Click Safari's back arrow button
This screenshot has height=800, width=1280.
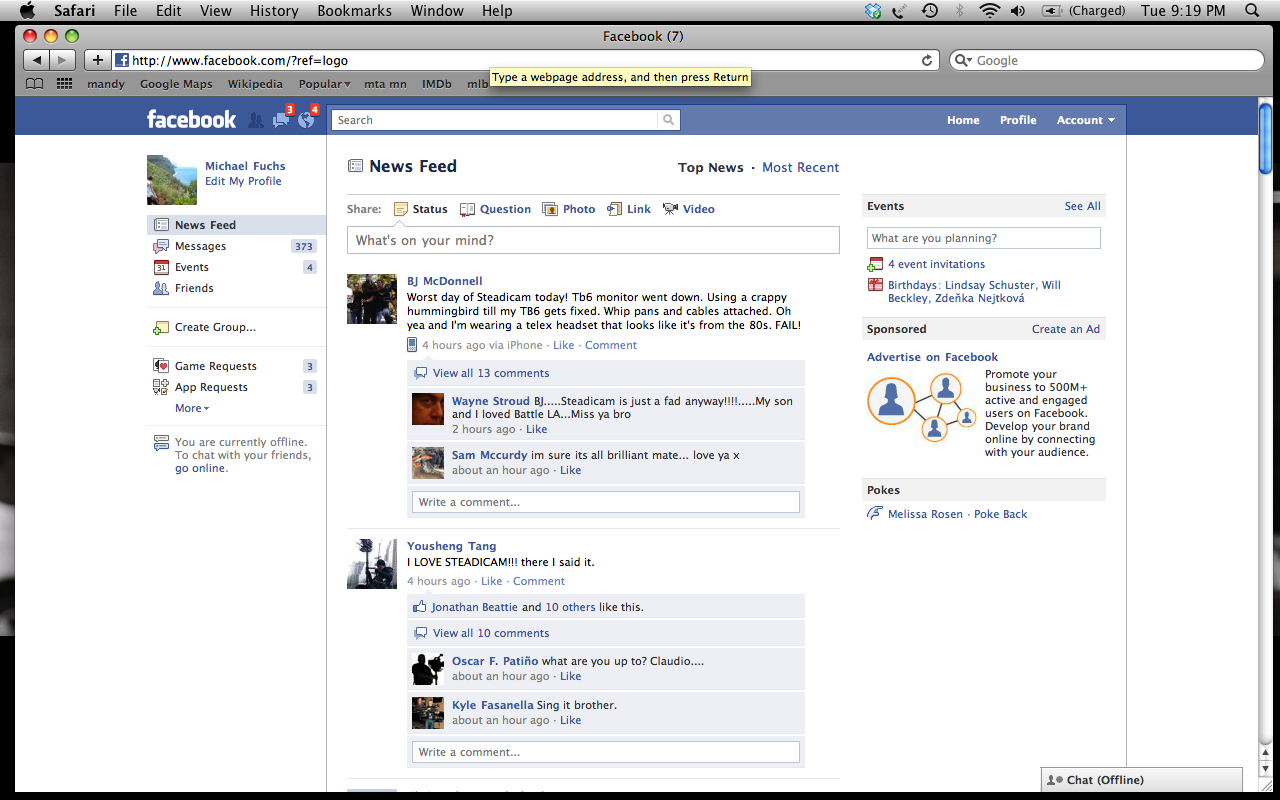pyautogui.click(x=37, y=60)
